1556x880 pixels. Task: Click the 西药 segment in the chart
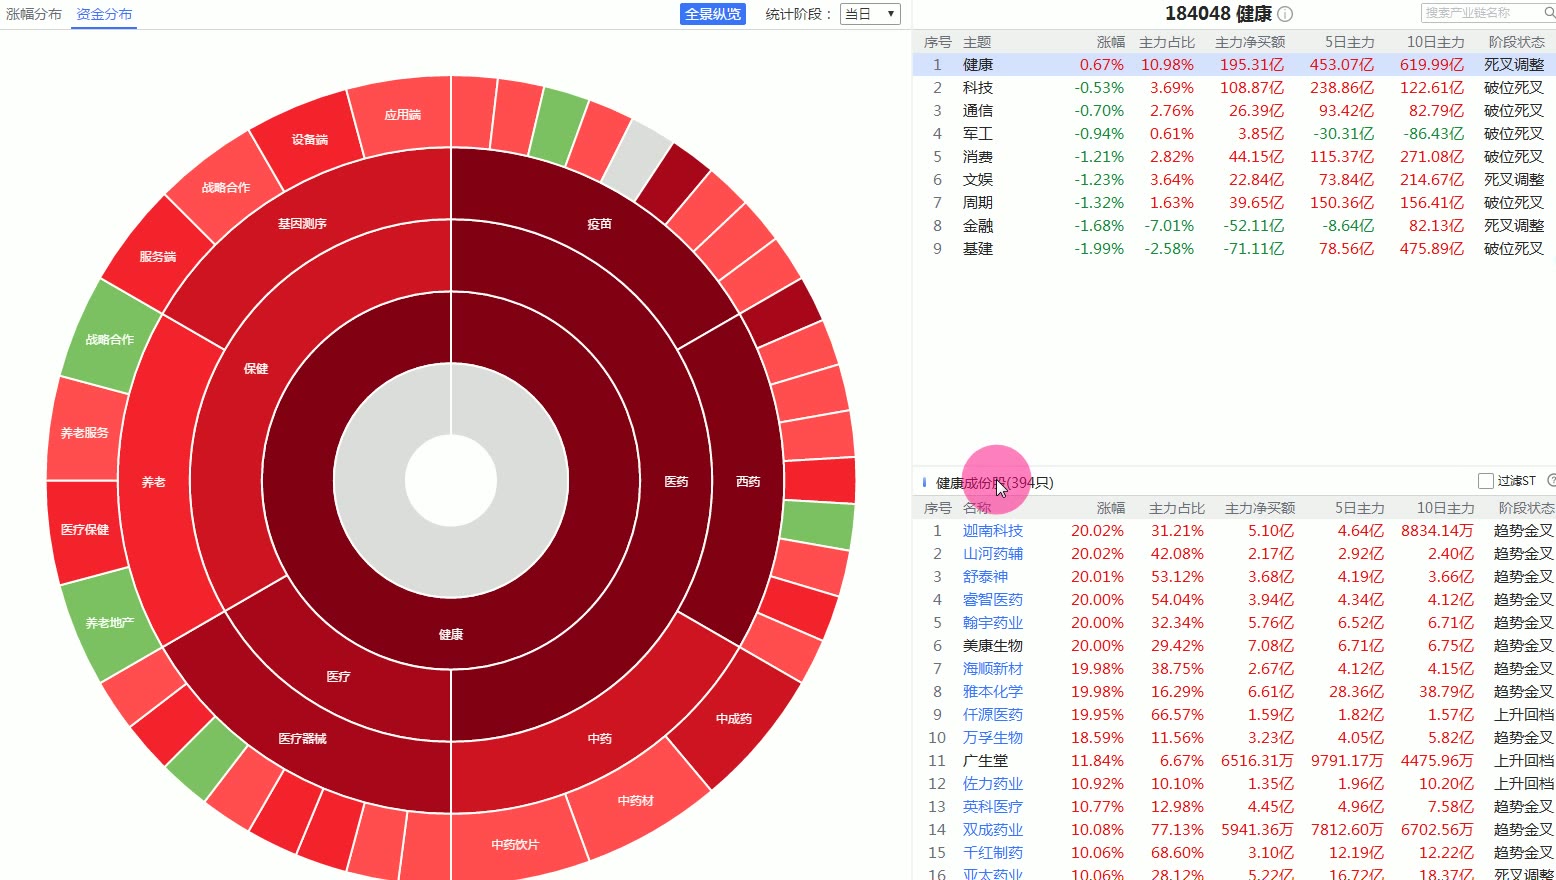coord(748,481)
